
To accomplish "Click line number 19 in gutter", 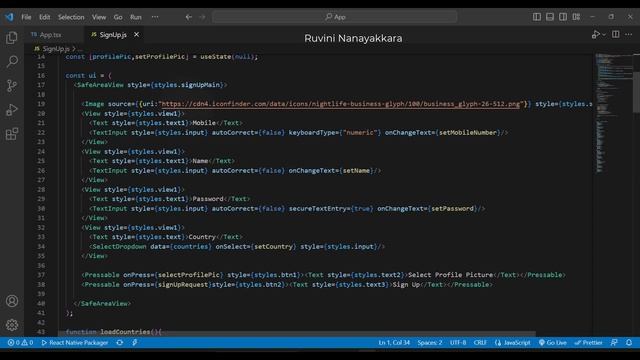I will tap(41, 104).
